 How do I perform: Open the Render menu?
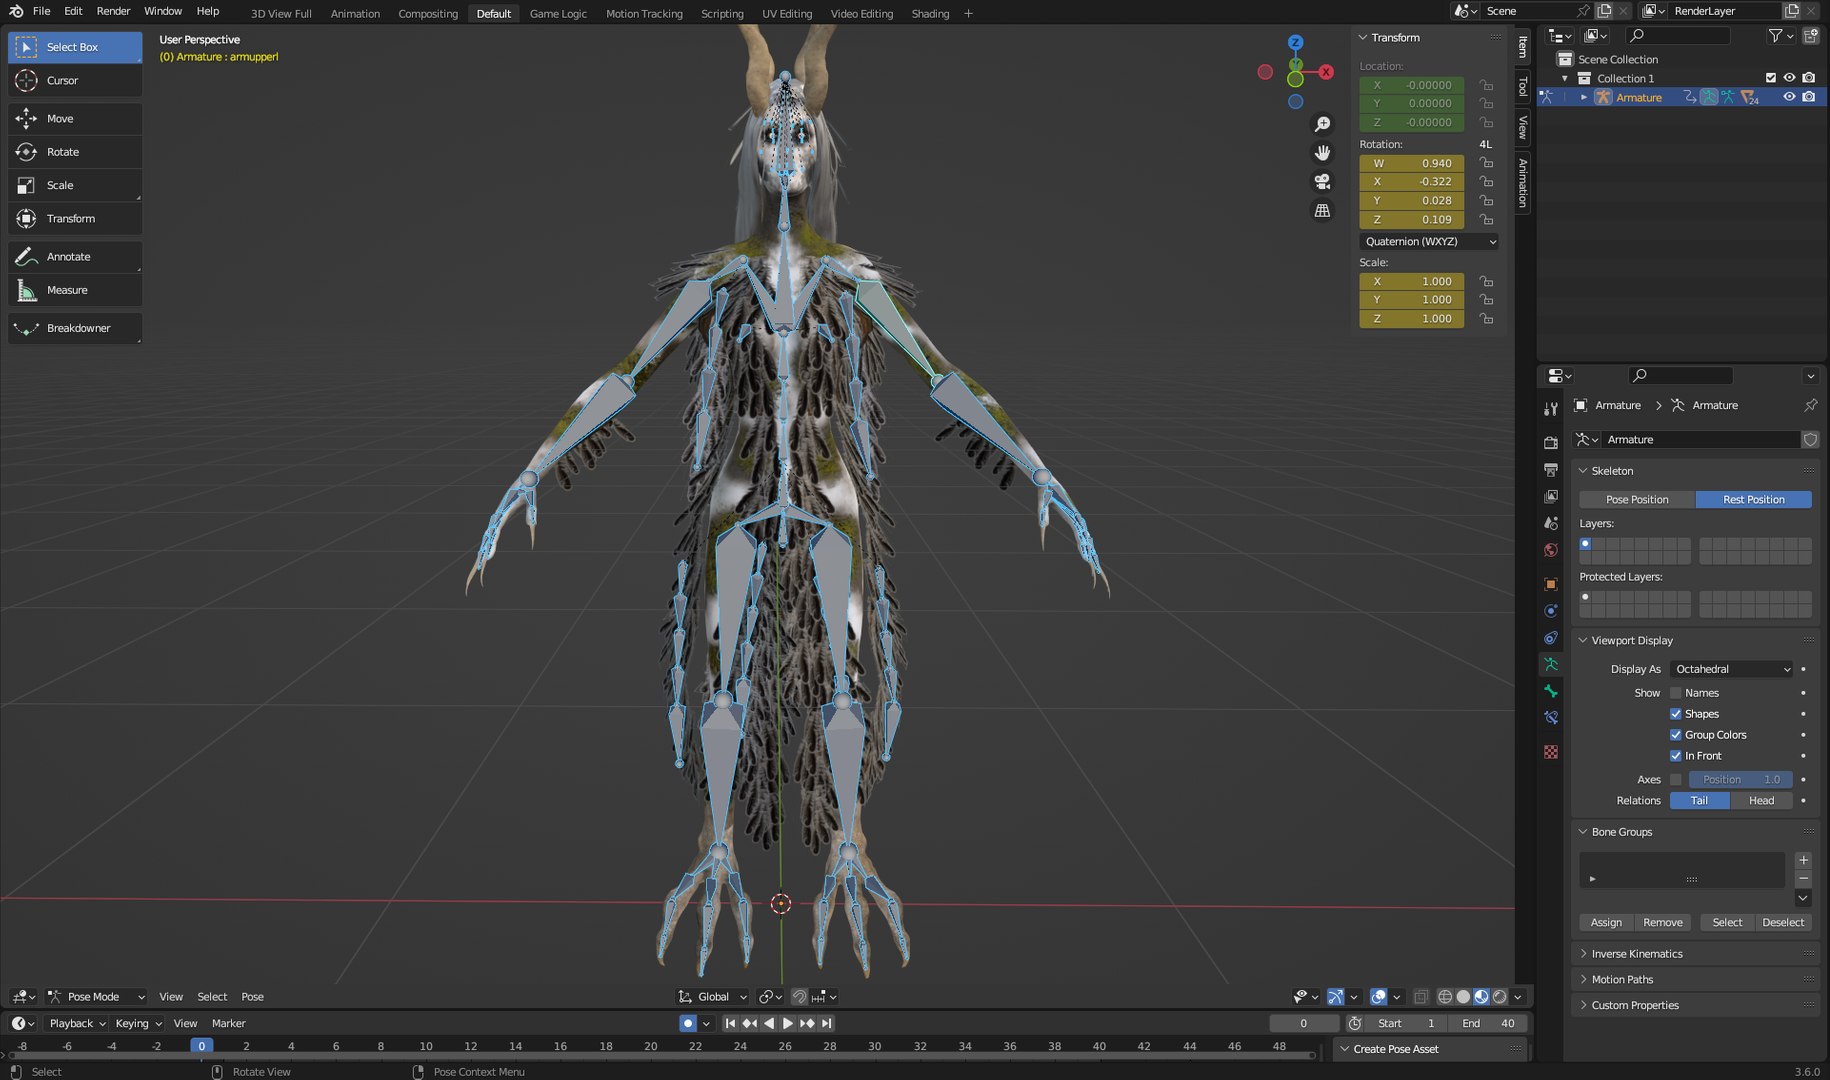coord(113,11)
